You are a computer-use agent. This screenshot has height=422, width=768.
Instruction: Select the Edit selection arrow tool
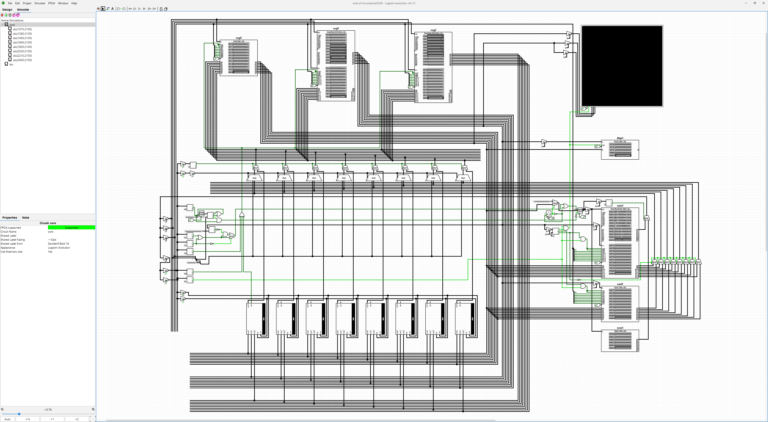coord(103,9)
